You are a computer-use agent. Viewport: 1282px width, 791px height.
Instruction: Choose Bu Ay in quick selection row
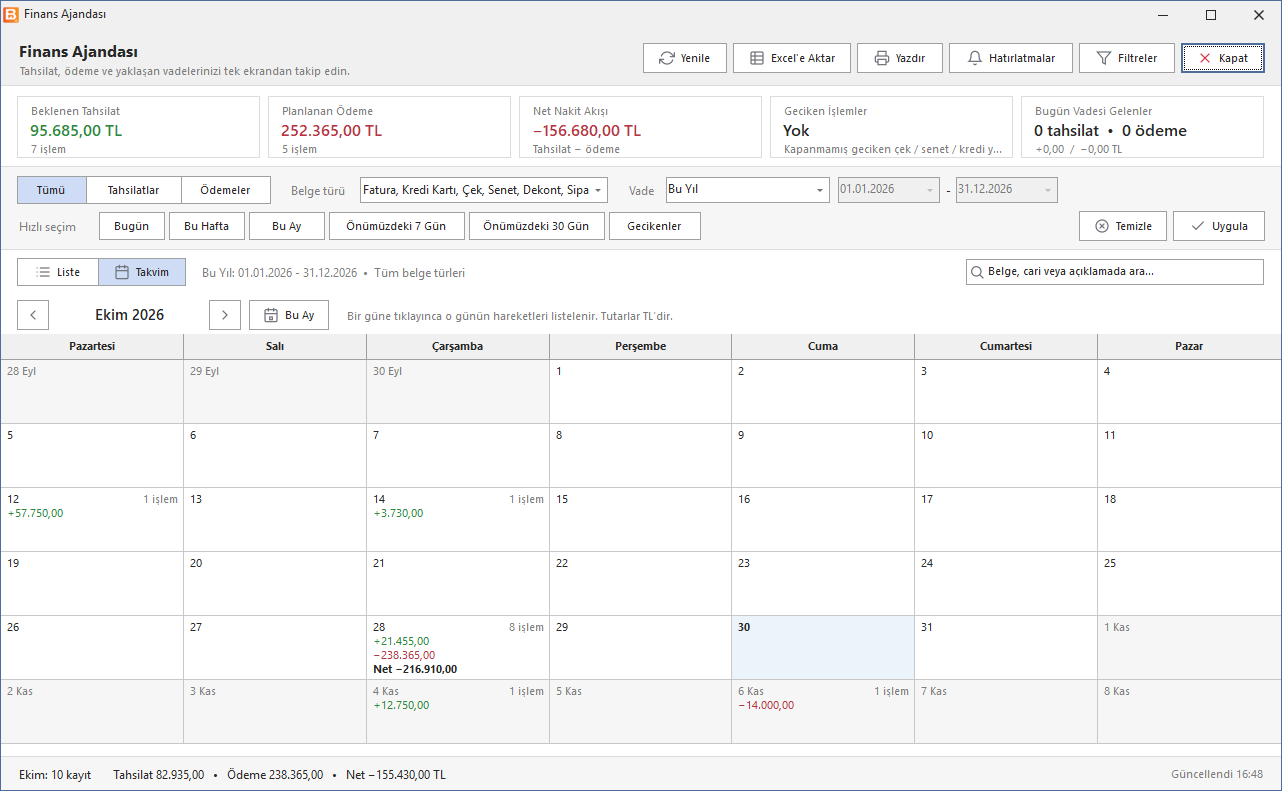[287, 226]
